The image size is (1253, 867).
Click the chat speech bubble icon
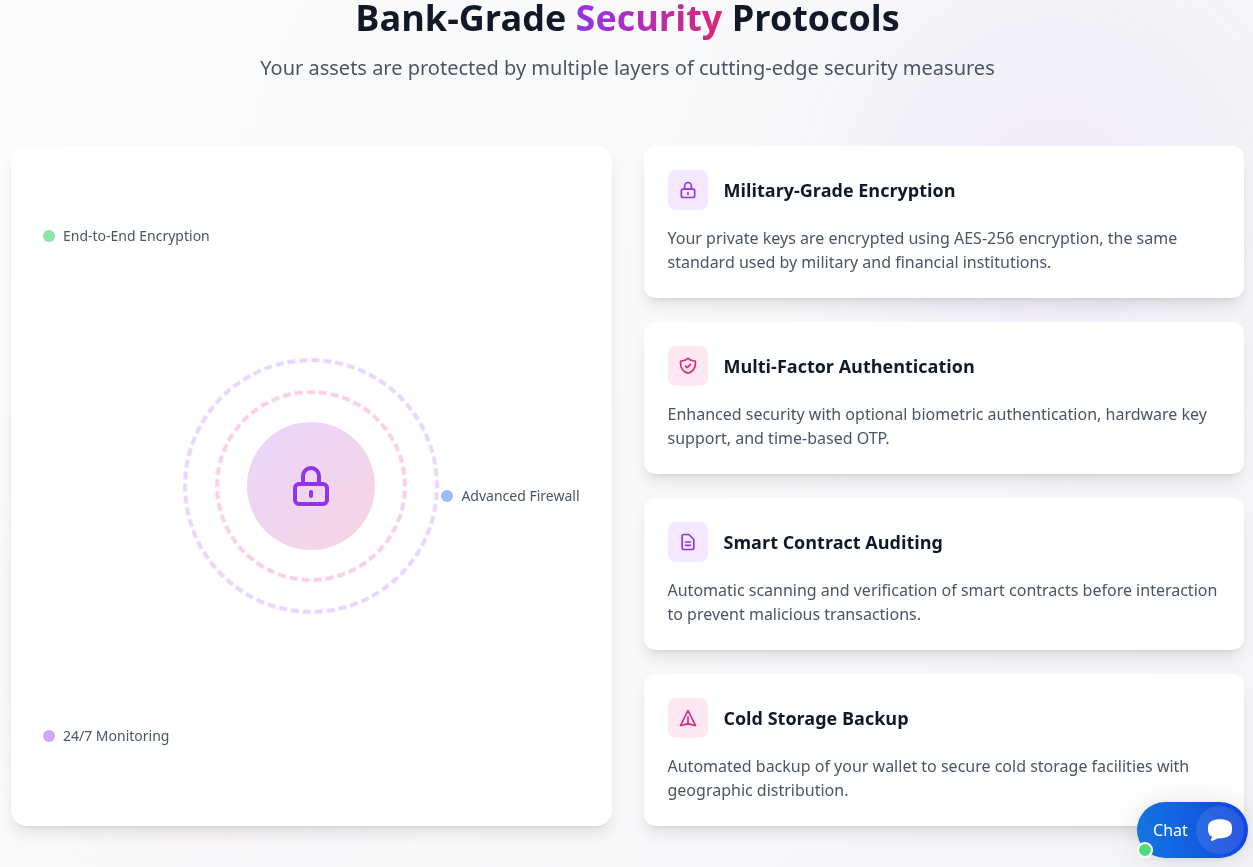[1219, 830]
